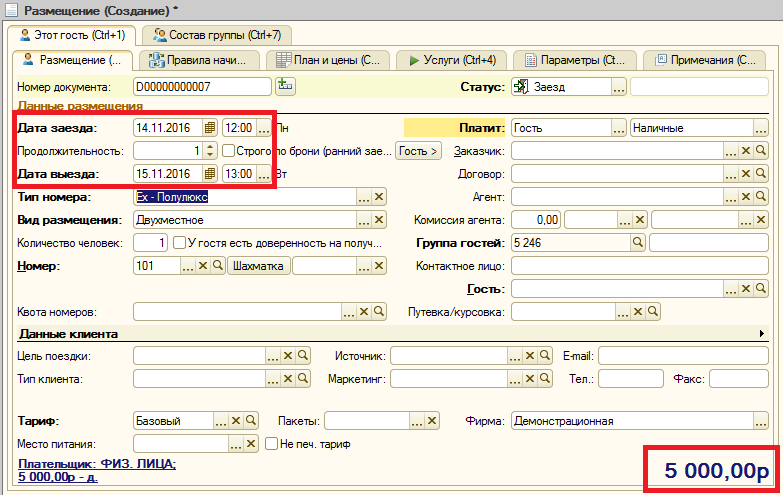The height and width of the screenshot is (495, 783).
Task: Clear the Вид размещения field
Action: [x=379, y=220]
